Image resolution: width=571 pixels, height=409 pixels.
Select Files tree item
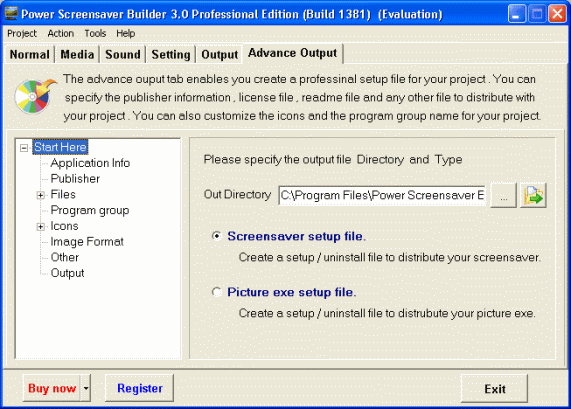63,194
